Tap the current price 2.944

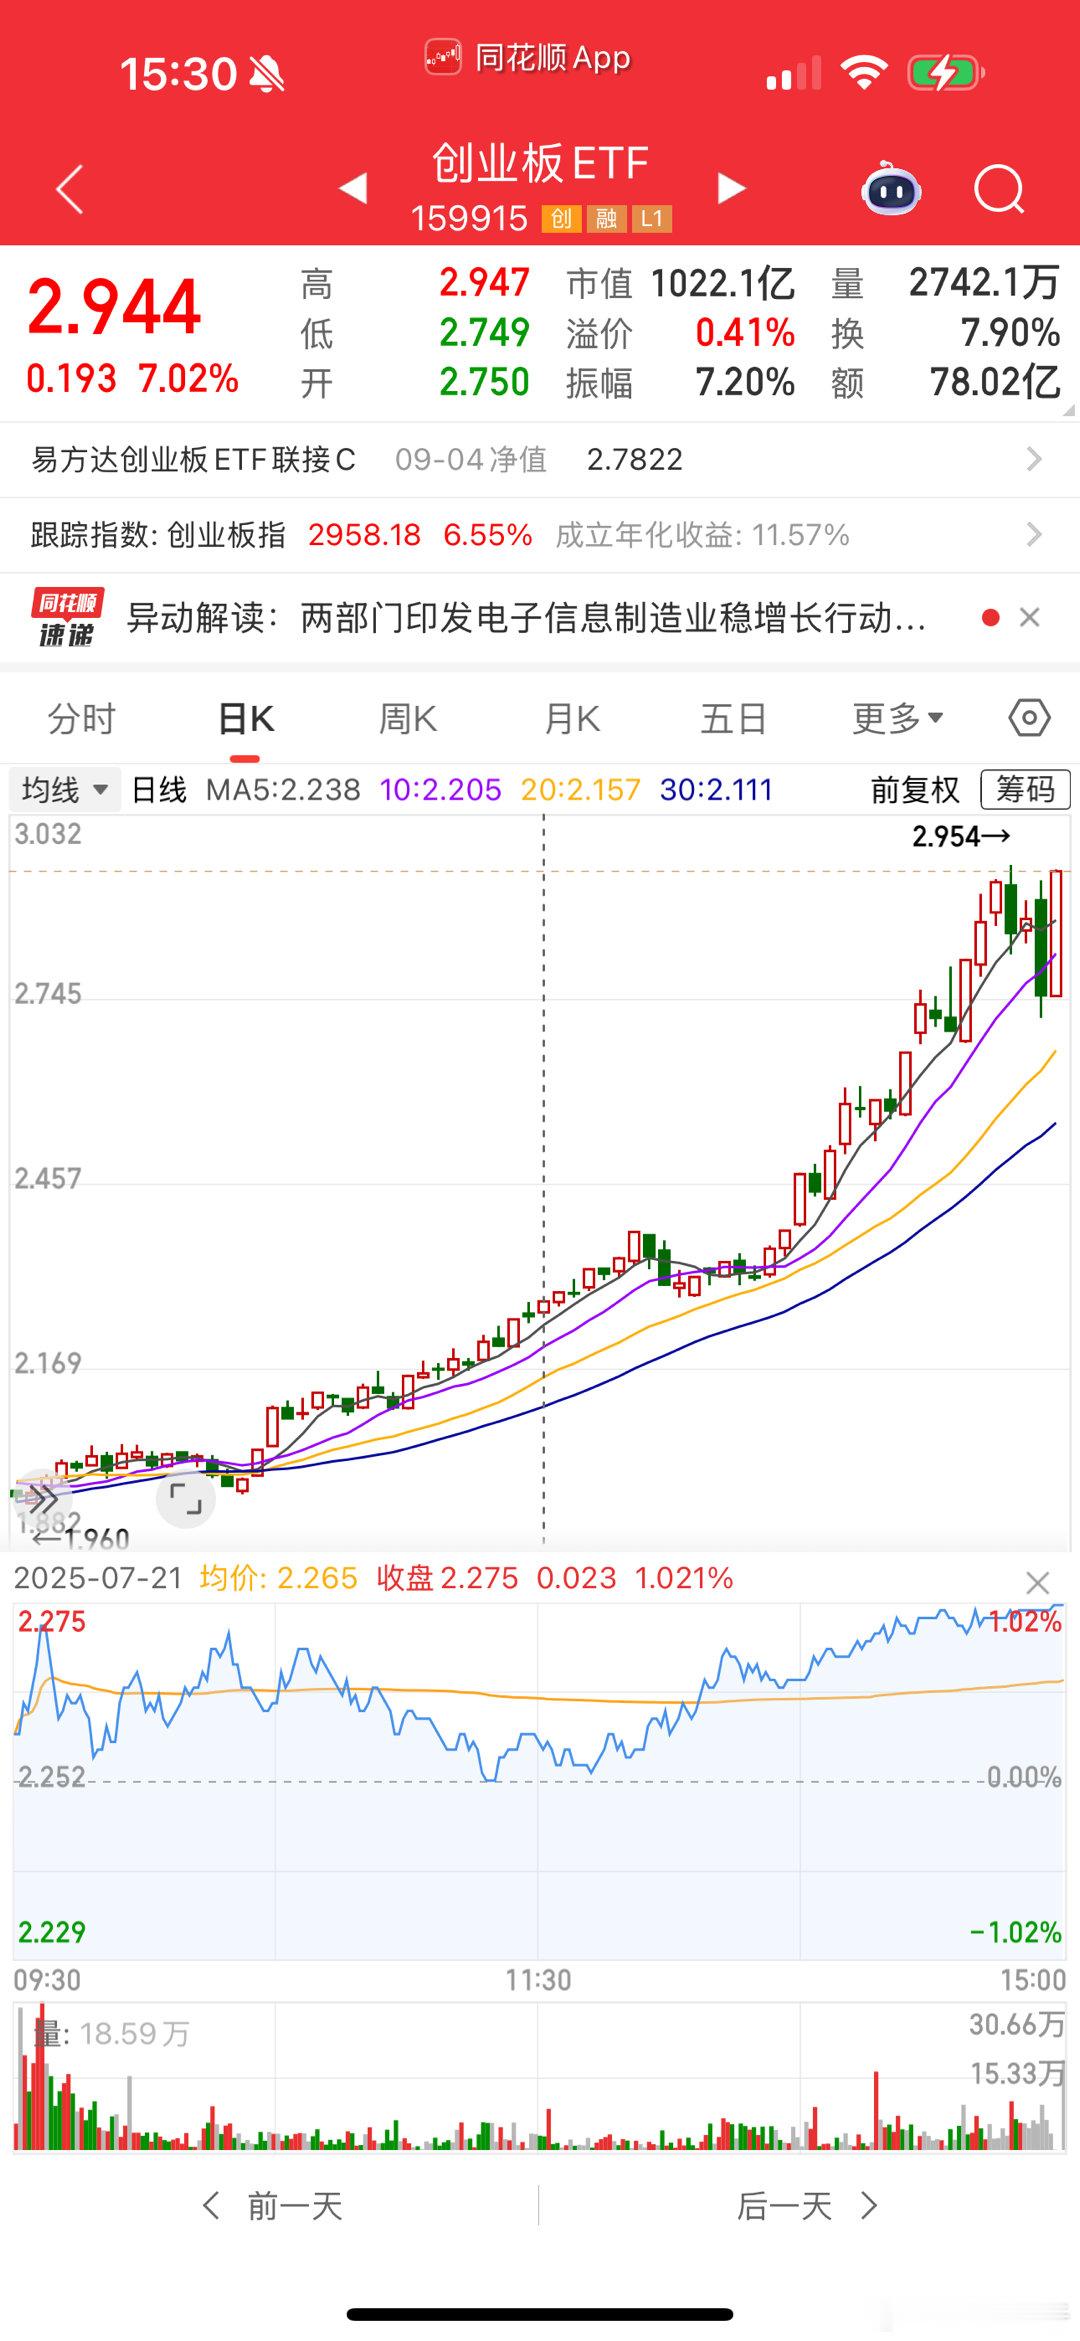(115, 306)
